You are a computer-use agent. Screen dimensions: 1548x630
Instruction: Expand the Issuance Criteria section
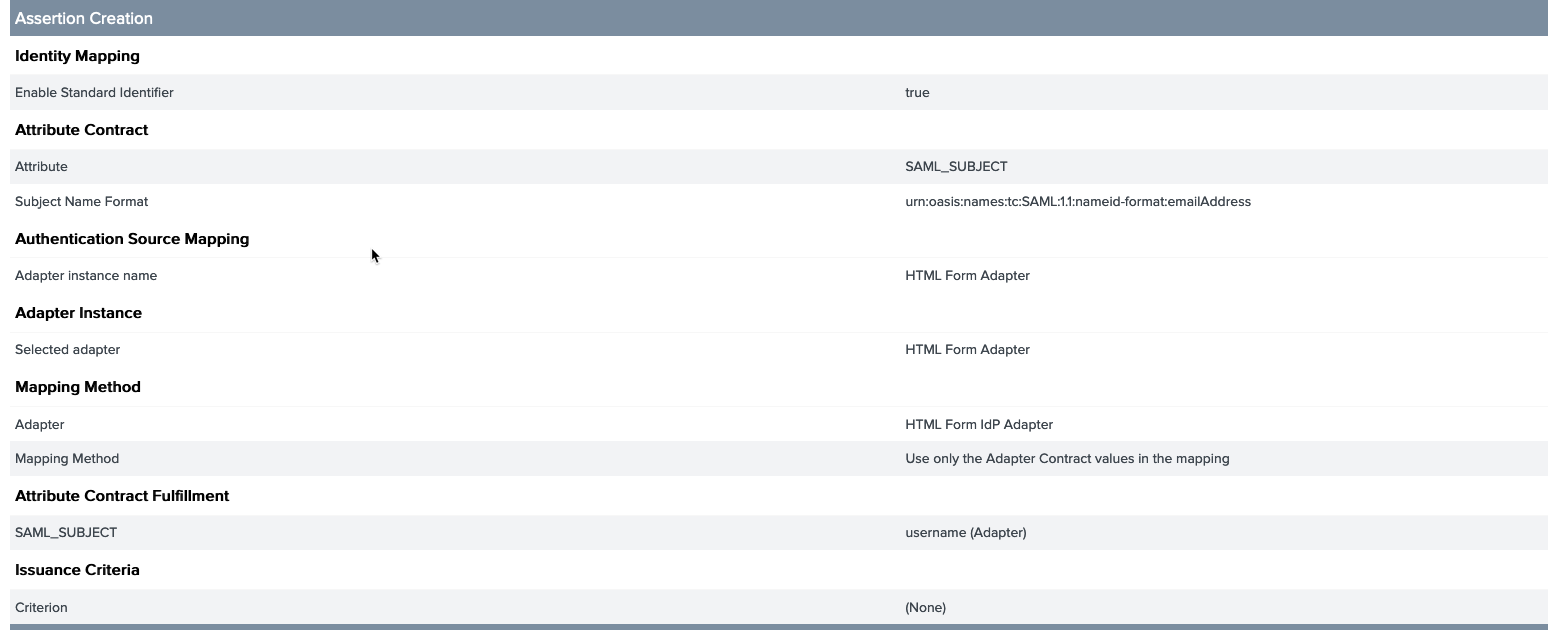coord(77,570)
